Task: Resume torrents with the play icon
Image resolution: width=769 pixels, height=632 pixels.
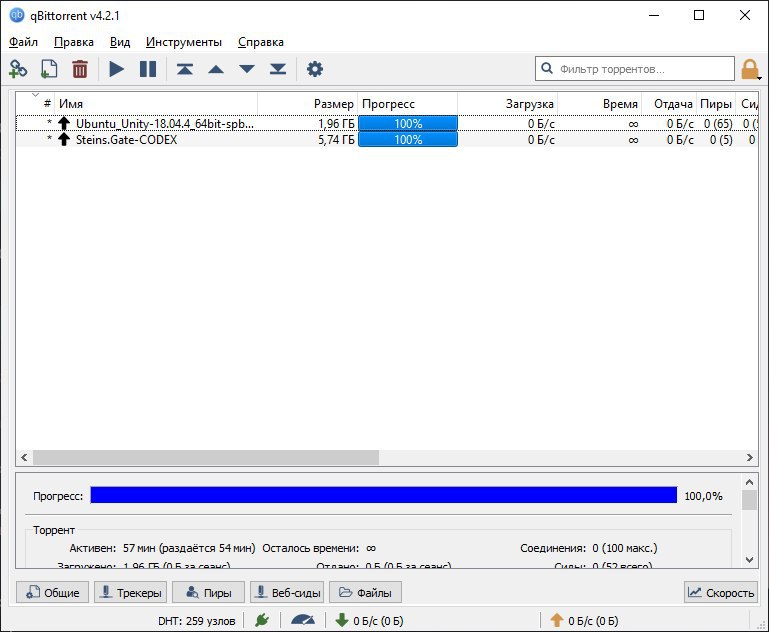Action: [x=116, y=69]
